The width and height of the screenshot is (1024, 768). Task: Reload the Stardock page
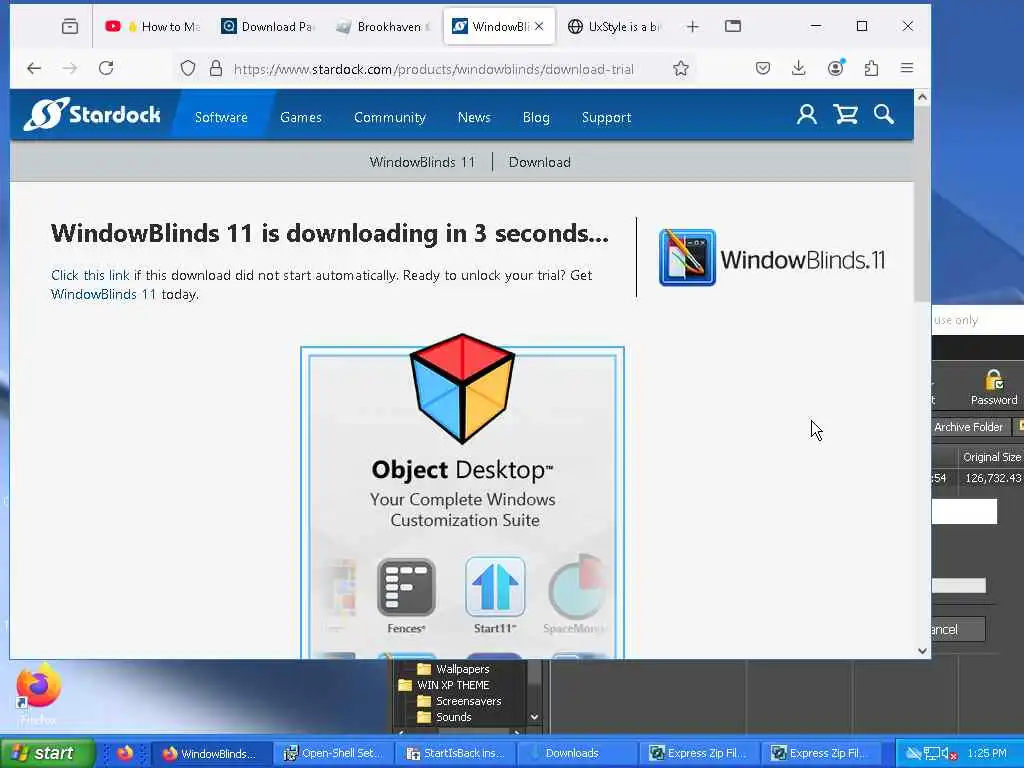coord(106,68)
